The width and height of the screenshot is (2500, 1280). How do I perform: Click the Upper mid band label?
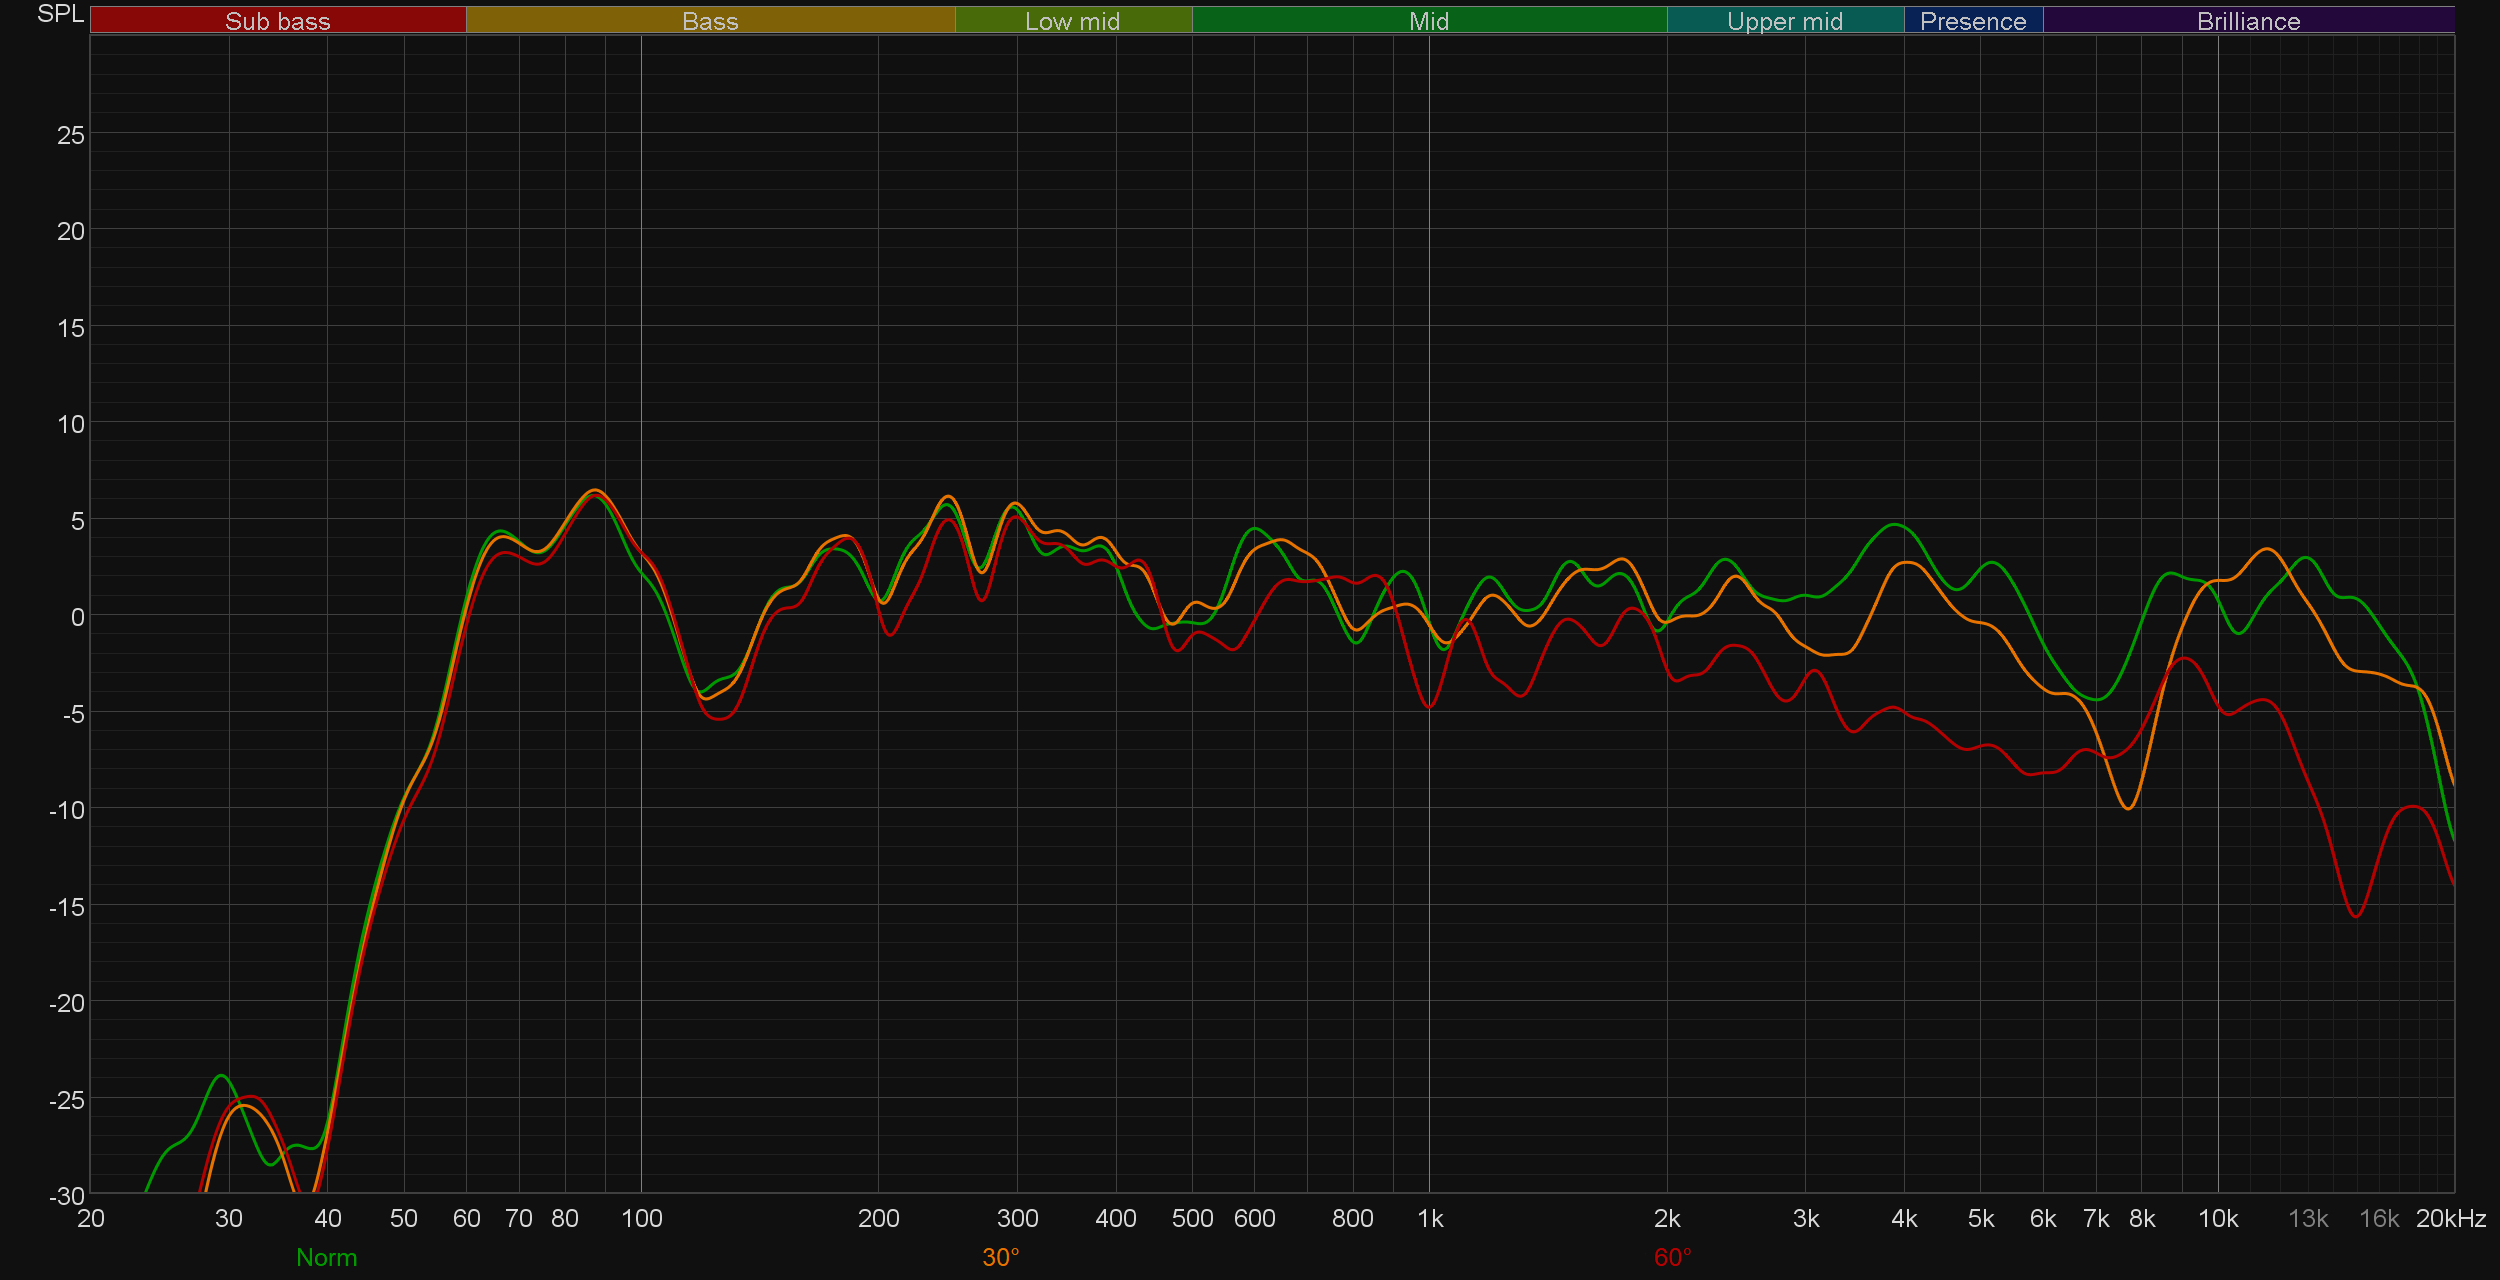point(1784,21)
